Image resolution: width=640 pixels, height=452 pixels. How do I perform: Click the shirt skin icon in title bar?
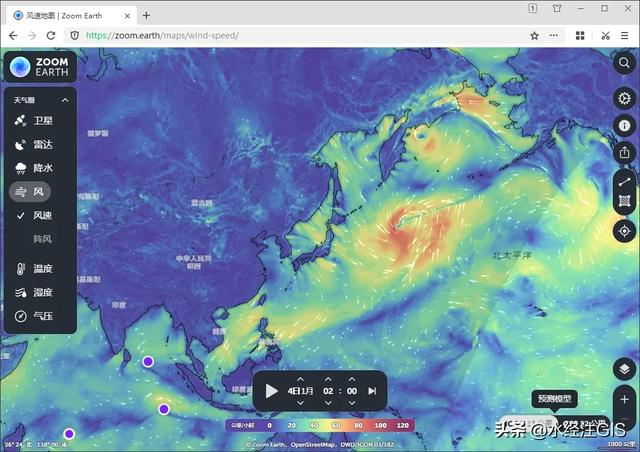click(x=557, y=8)
